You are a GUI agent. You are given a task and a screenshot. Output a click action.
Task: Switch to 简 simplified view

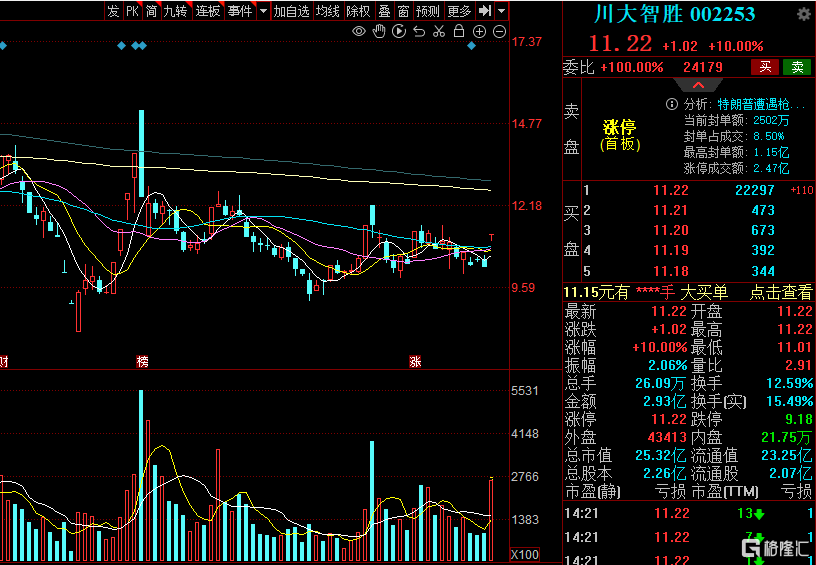(151, 11)
